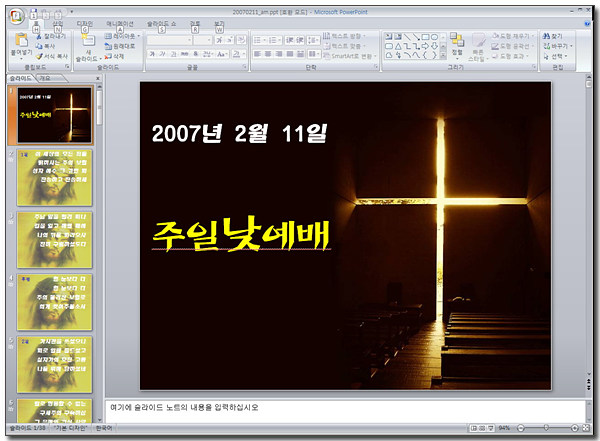Select the Oval shape in gallery

point(435,37)
